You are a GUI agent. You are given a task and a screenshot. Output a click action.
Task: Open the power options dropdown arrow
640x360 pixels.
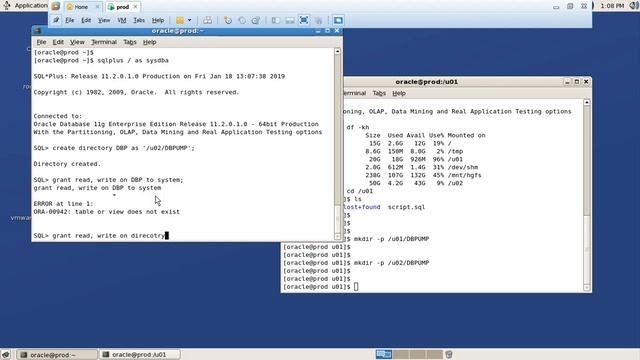click(x=189, y=20)
